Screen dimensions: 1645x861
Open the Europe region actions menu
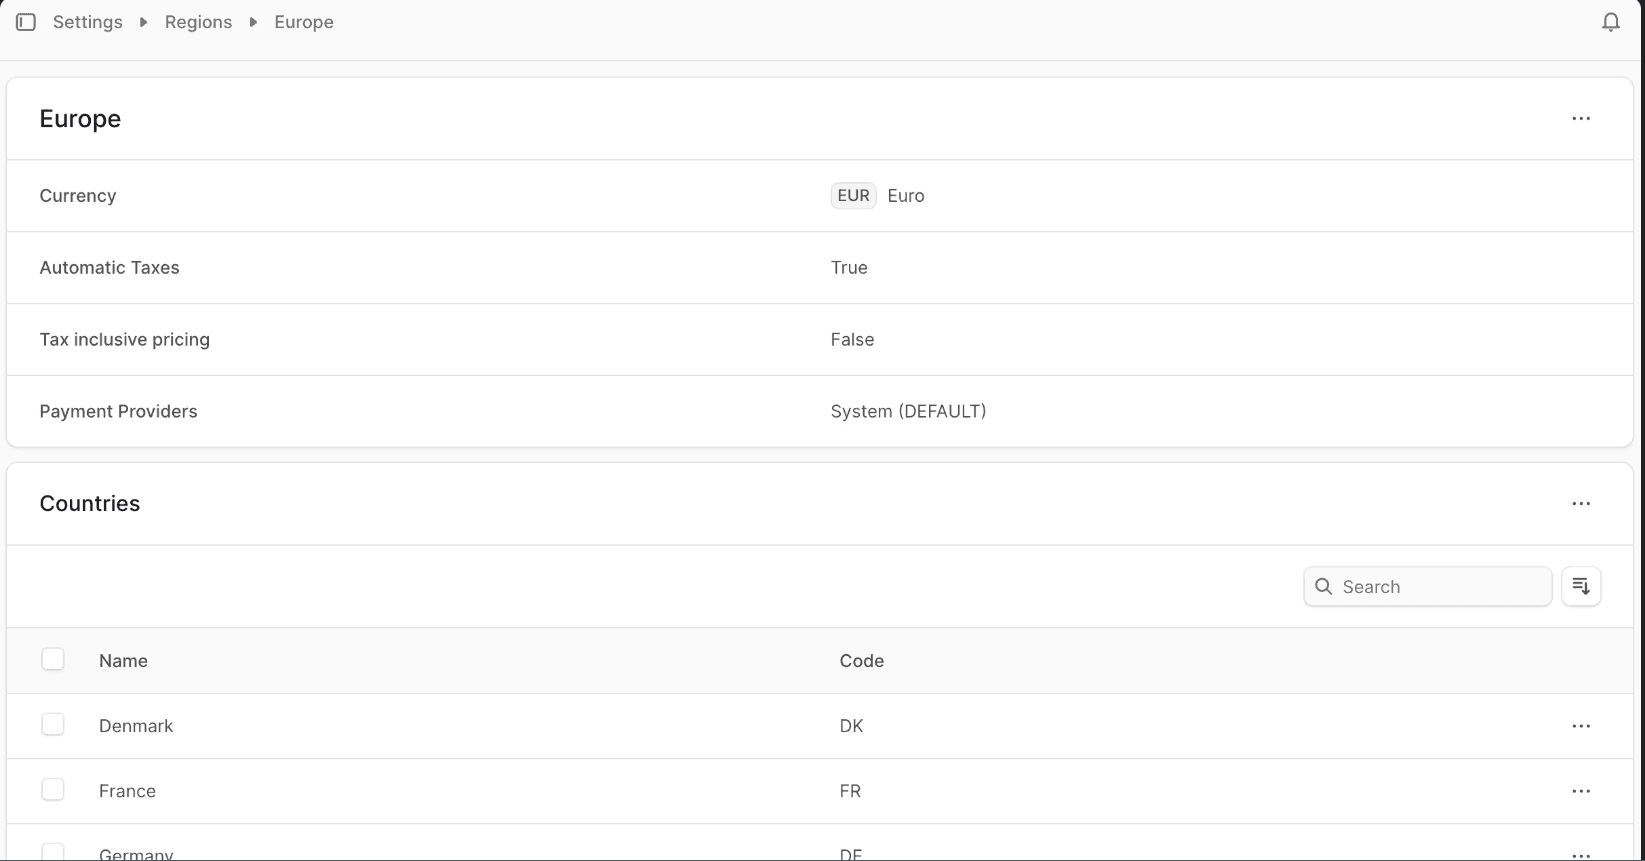click(x=1580, y=119)
